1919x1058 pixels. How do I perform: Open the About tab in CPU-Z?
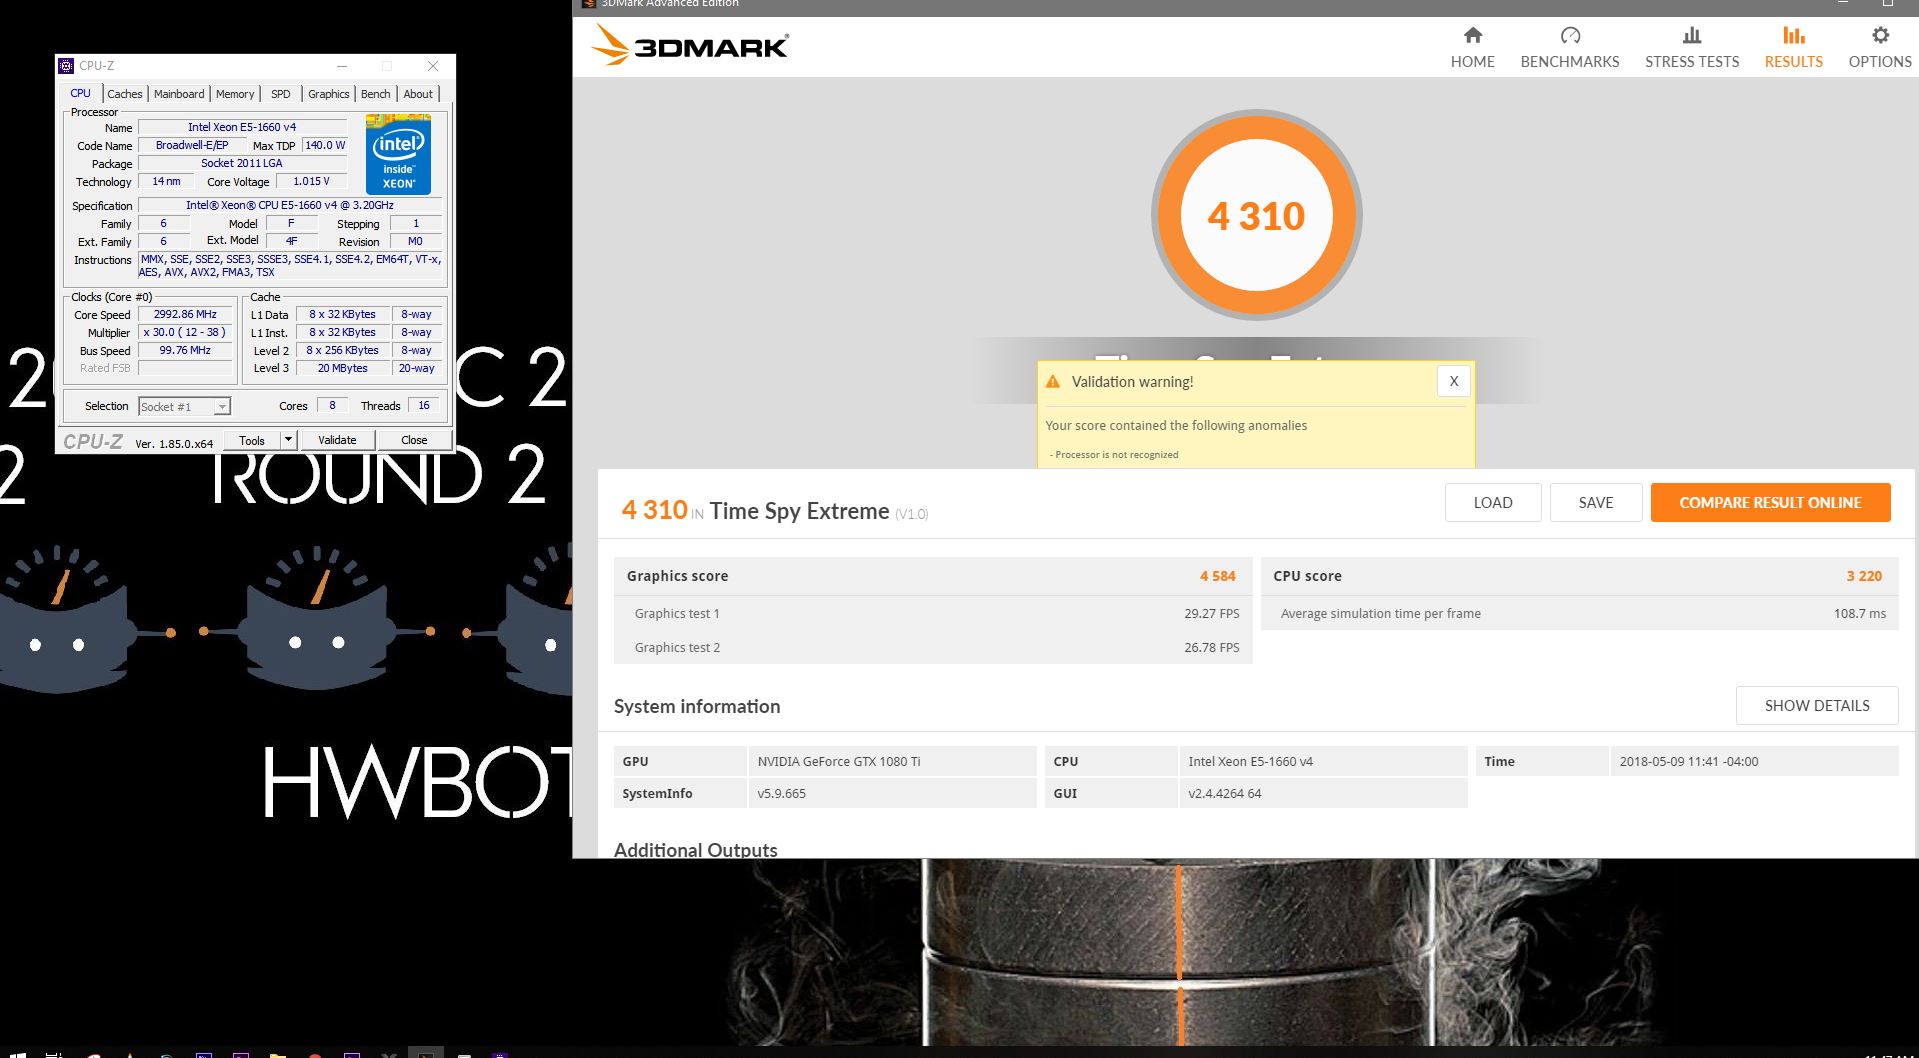coord(418,94)
